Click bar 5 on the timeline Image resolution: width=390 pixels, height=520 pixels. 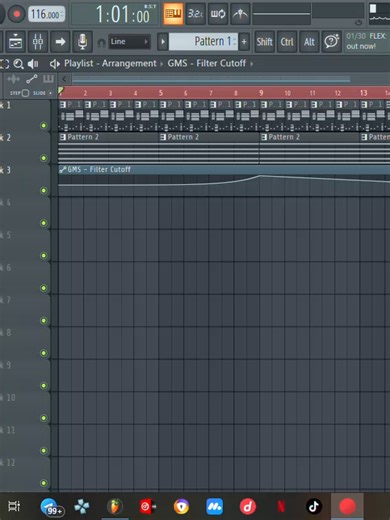coord(161,93)
